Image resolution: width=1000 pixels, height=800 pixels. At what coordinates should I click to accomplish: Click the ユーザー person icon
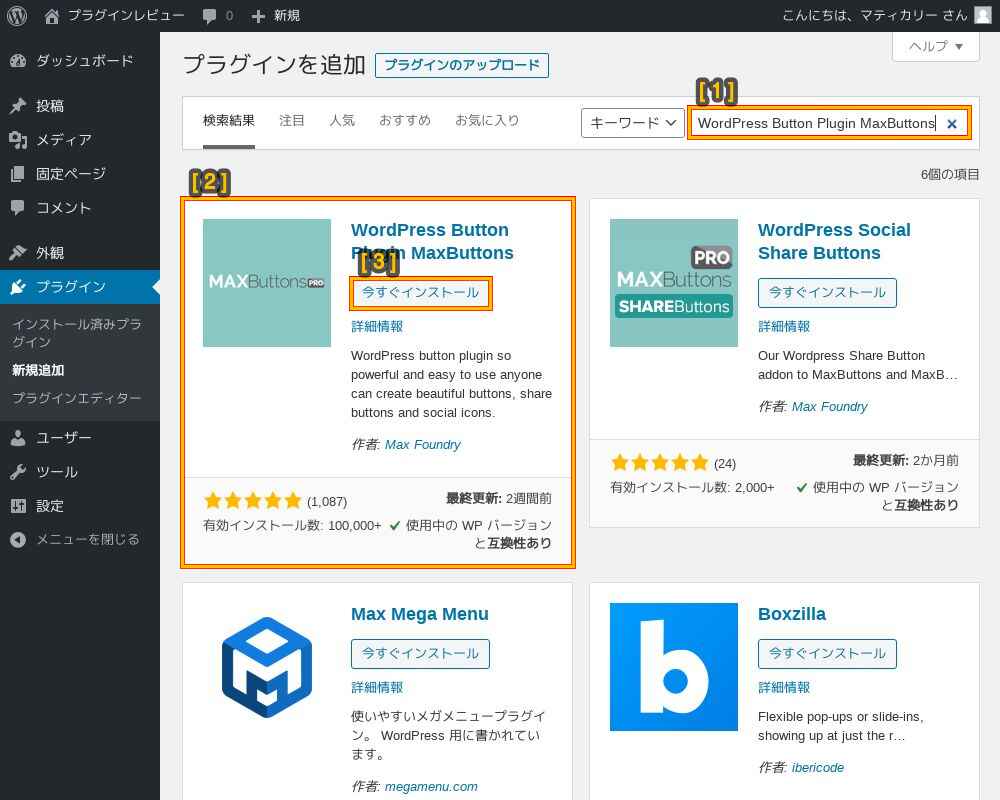pyautogui.click(x=18, y=438)
